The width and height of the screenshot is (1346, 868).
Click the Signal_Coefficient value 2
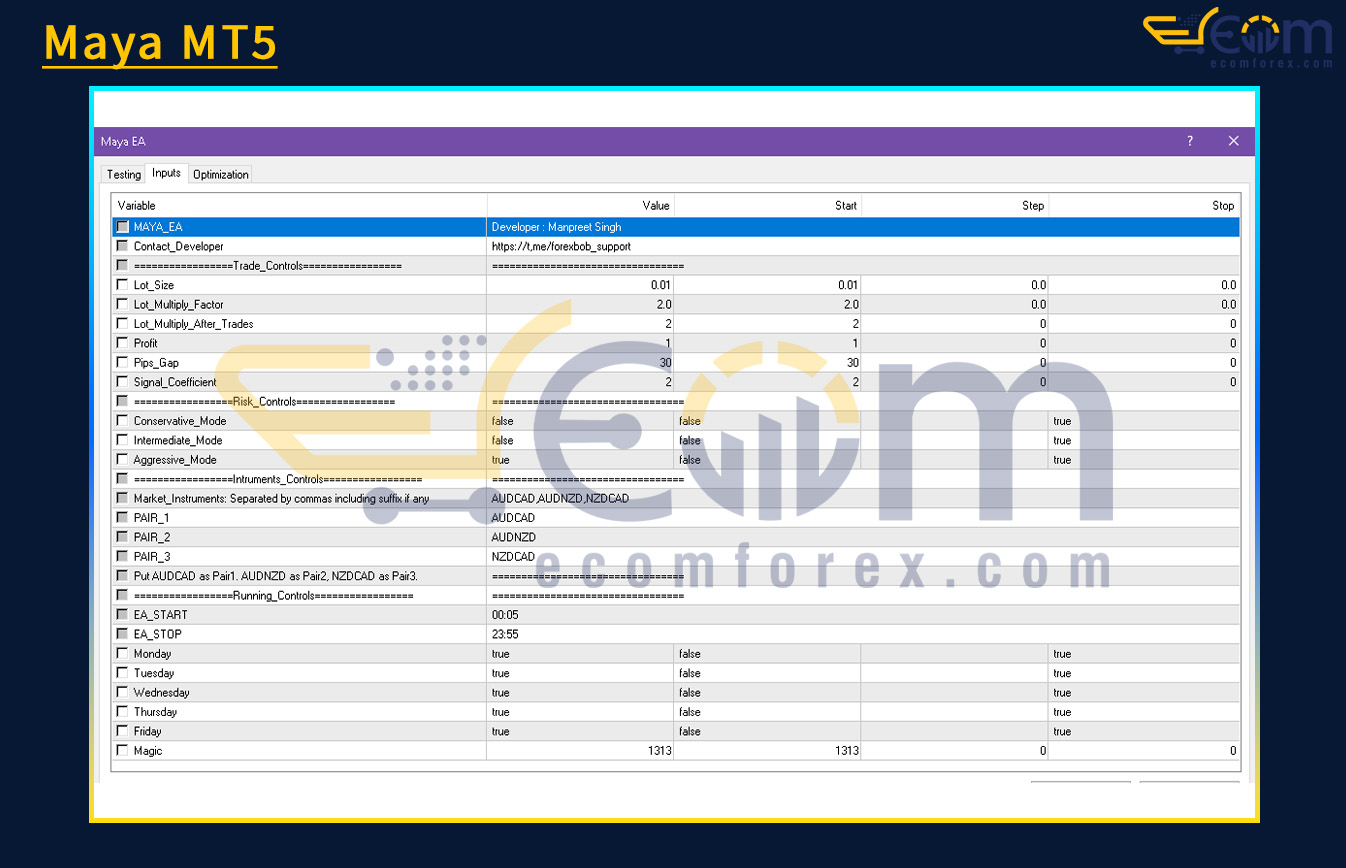click(x=581, y=382)
